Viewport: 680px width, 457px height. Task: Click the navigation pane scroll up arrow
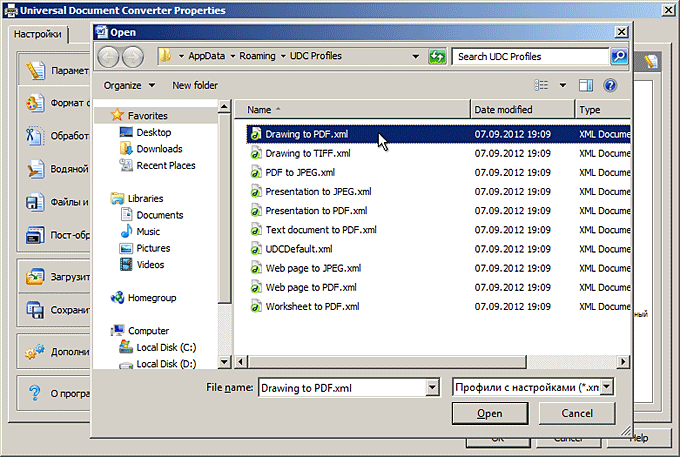pos(224,106)
